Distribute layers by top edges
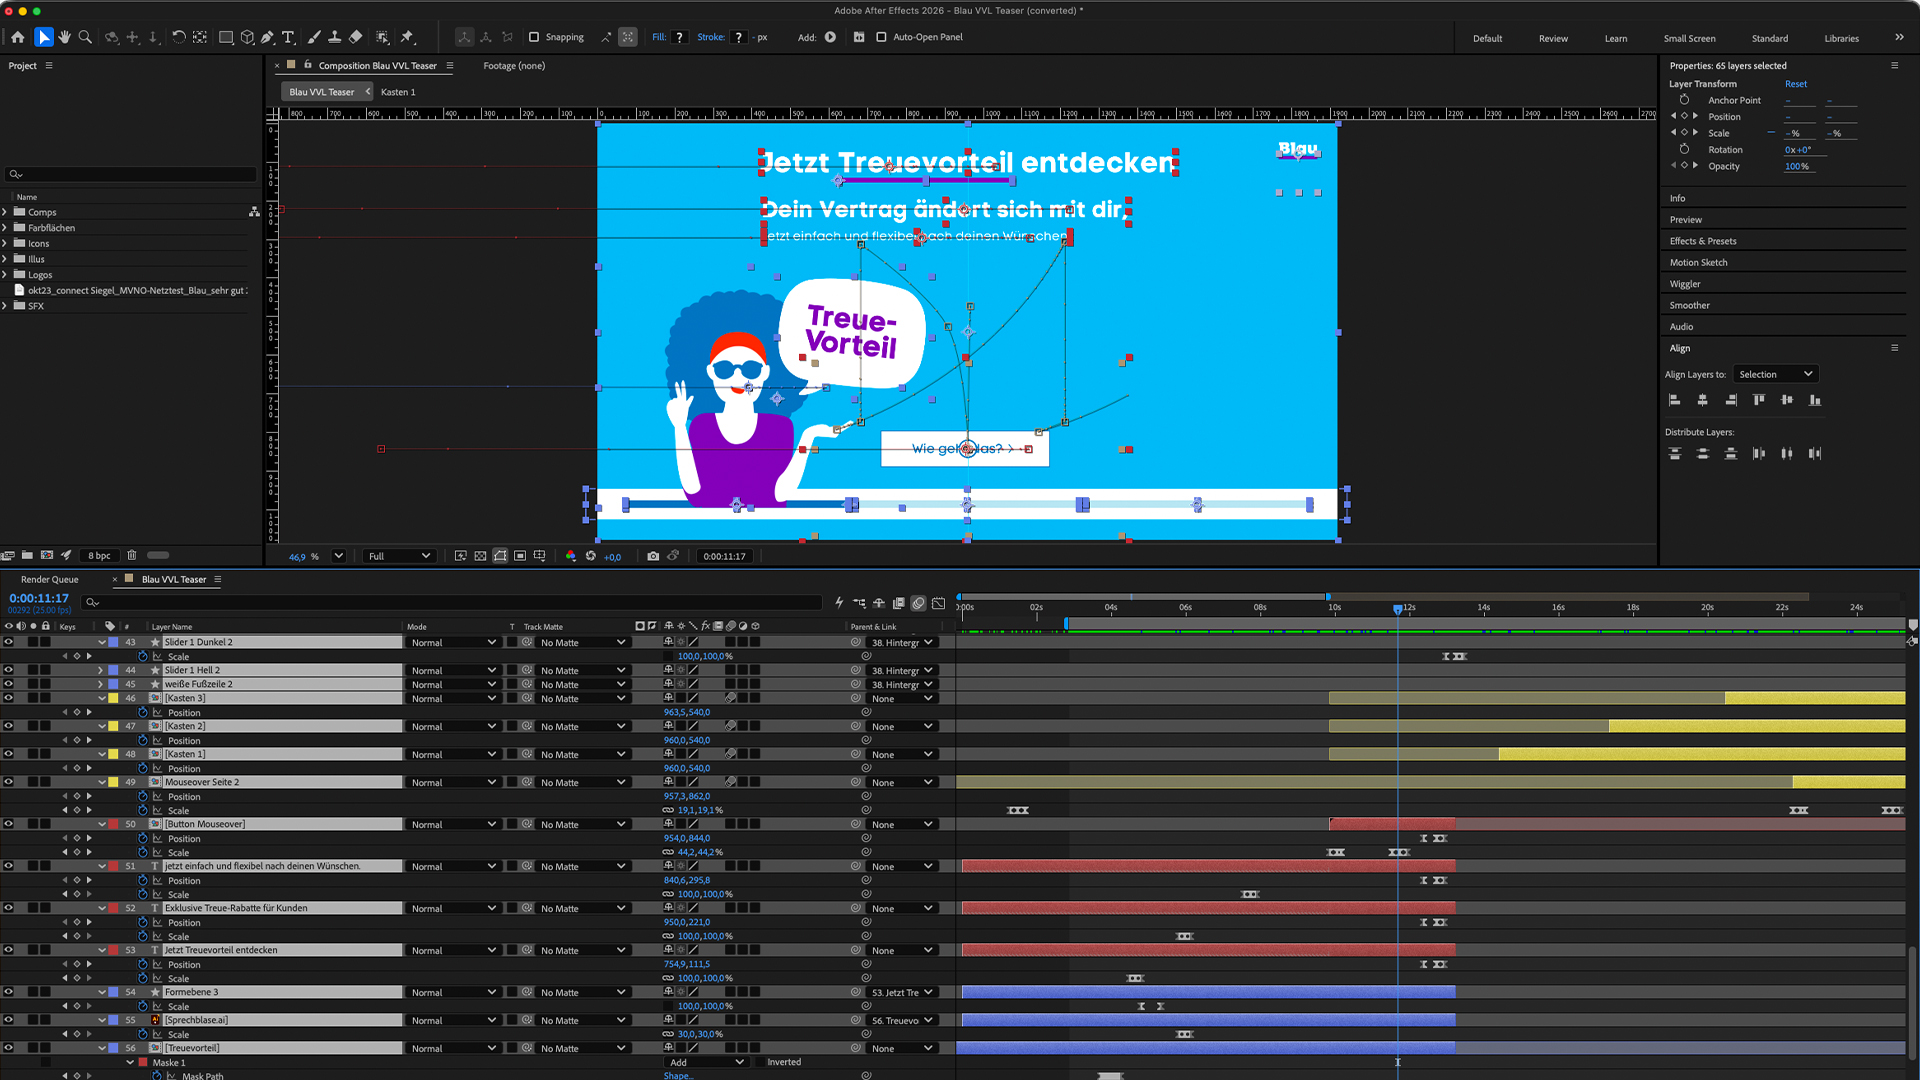The width and height of the screenshot is (1920, 1080). (1675, 454)
